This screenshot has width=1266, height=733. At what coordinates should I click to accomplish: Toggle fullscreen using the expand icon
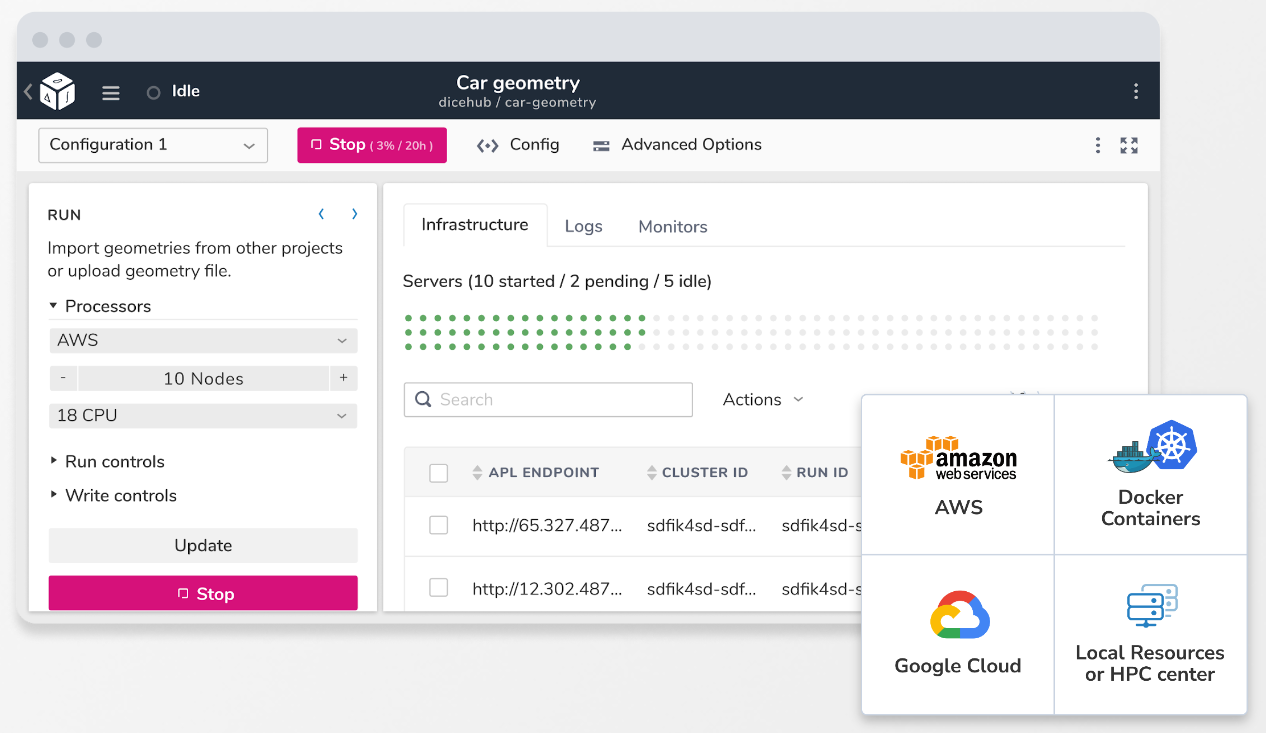pyautogui.click(x=1129, y=145)
